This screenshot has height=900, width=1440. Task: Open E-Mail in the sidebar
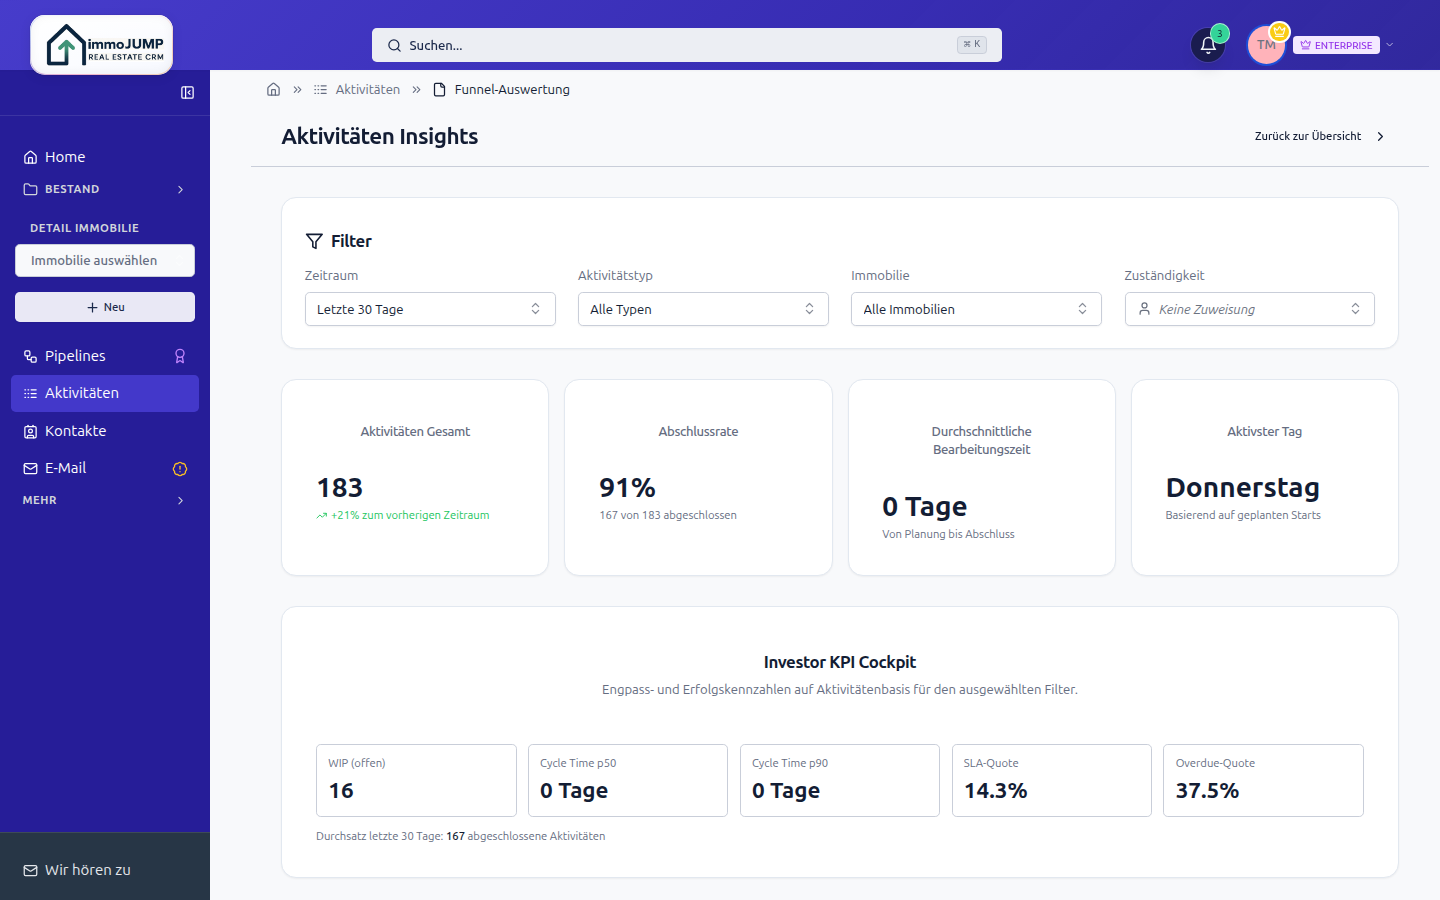pyautogui.click(x=105, y=468)
